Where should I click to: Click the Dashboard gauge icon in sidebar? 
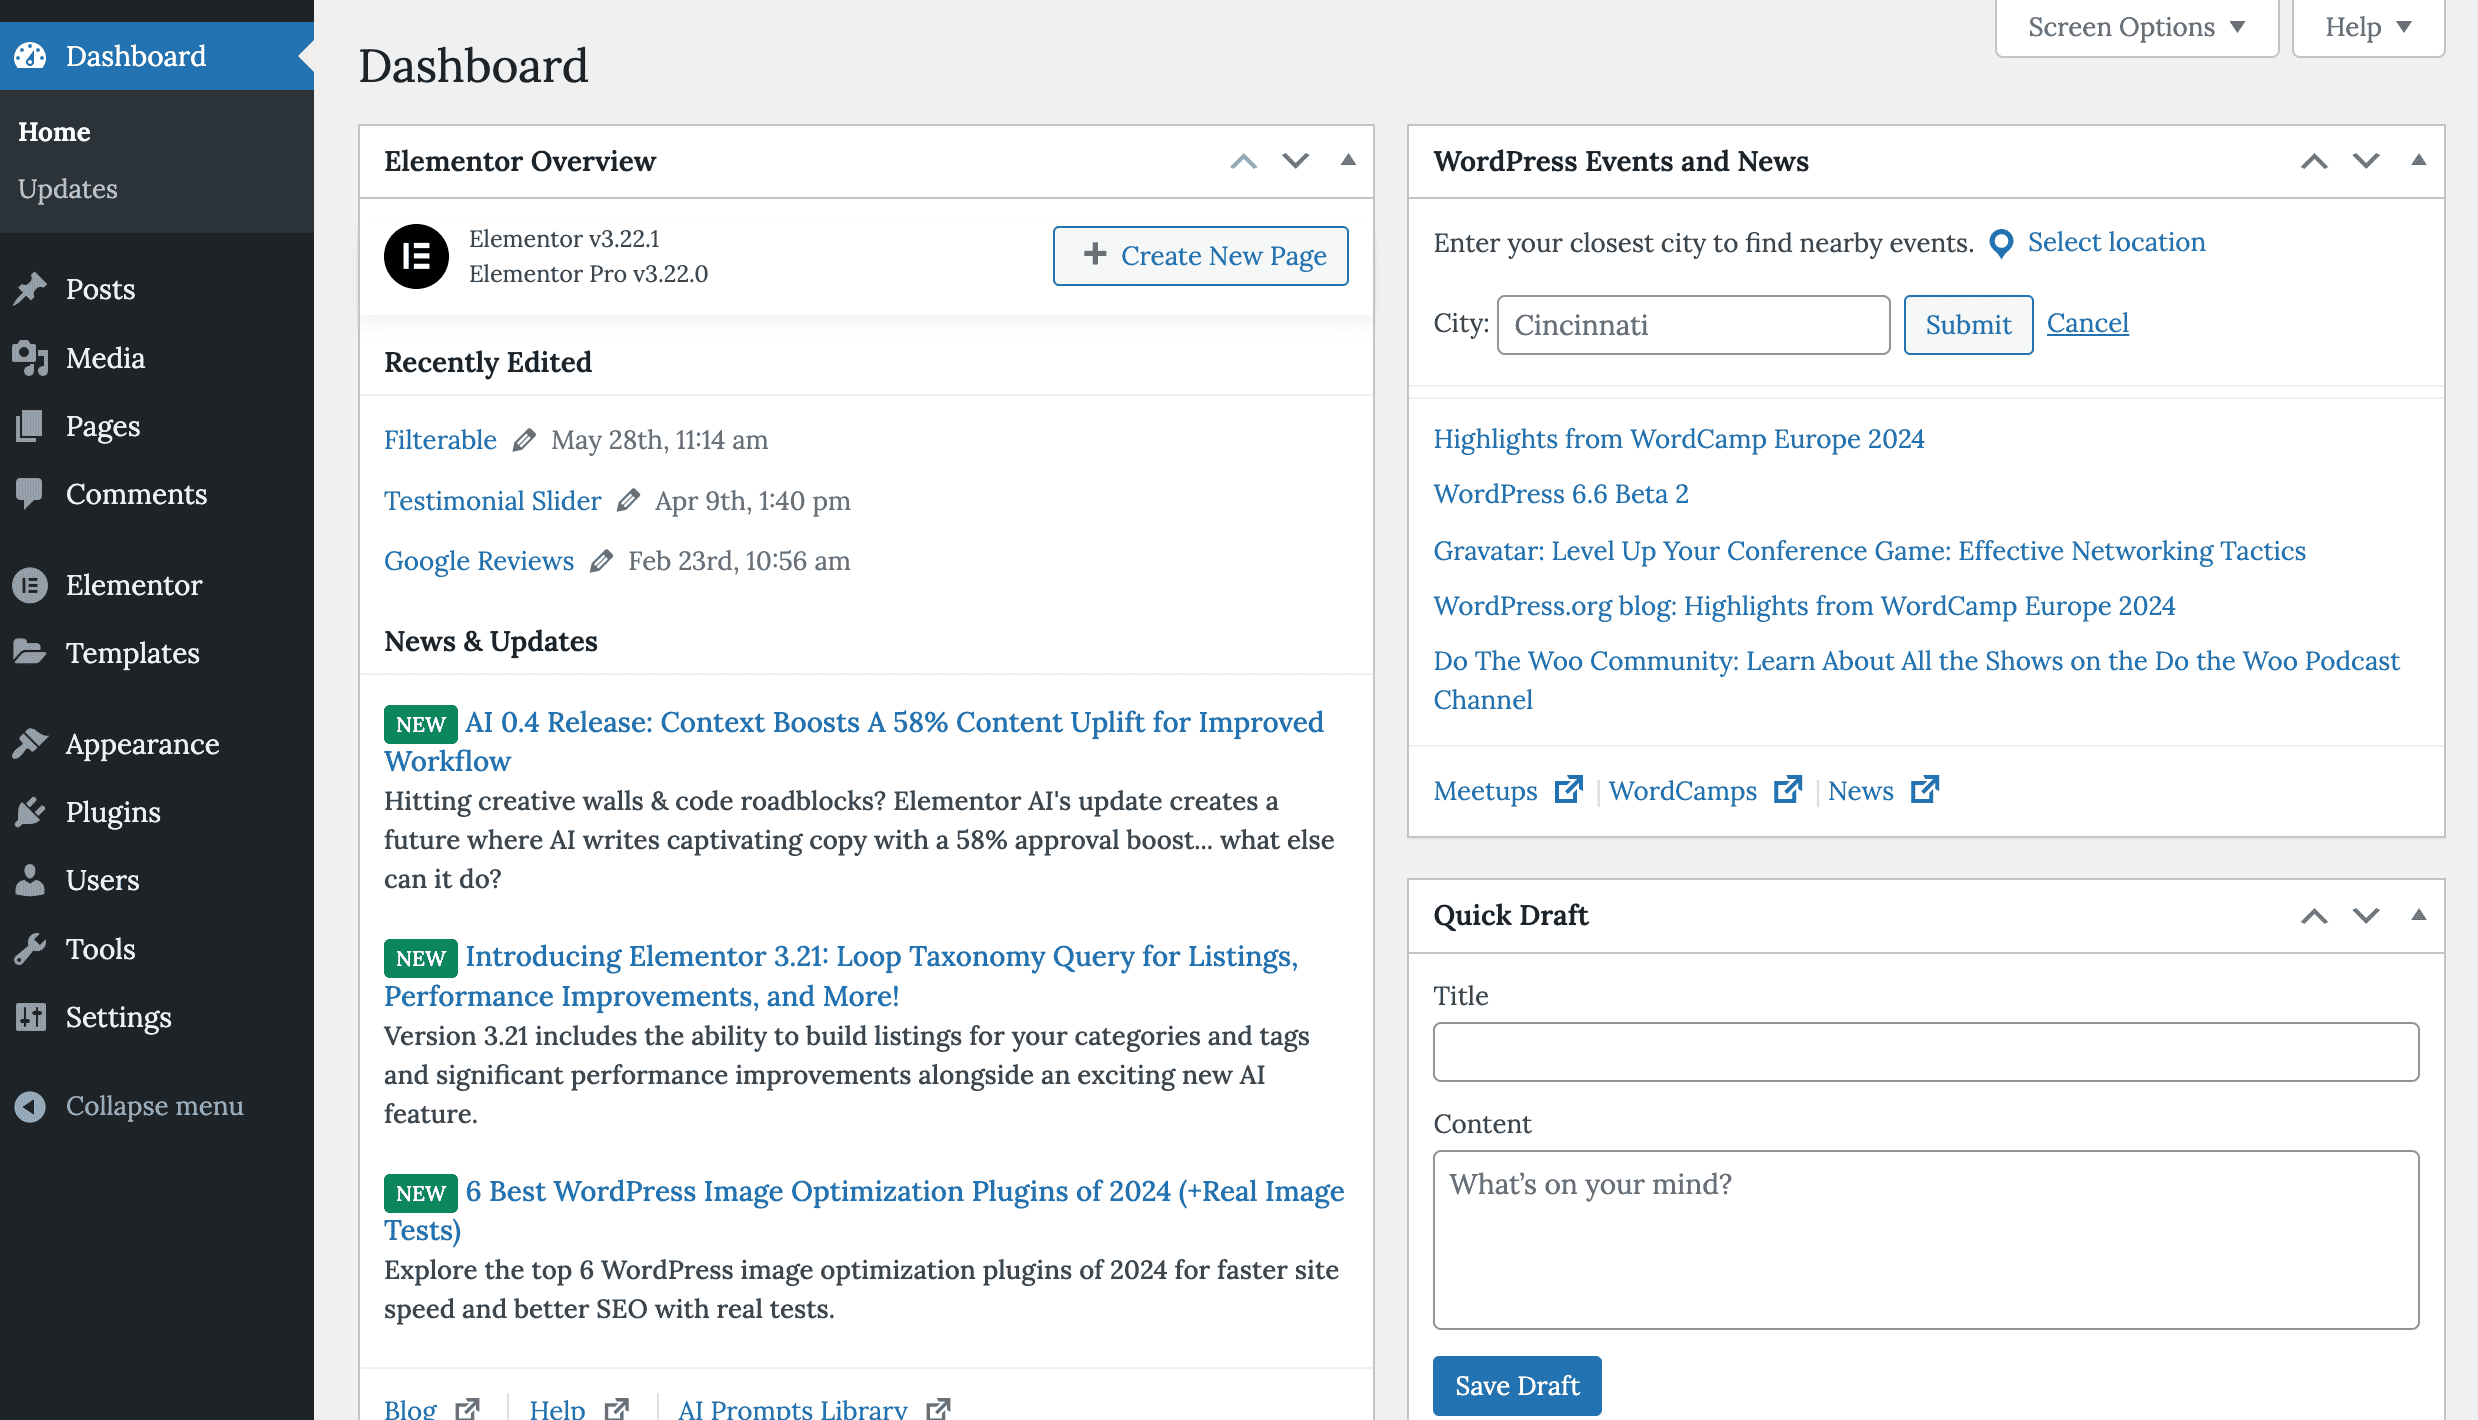(30, 56)
